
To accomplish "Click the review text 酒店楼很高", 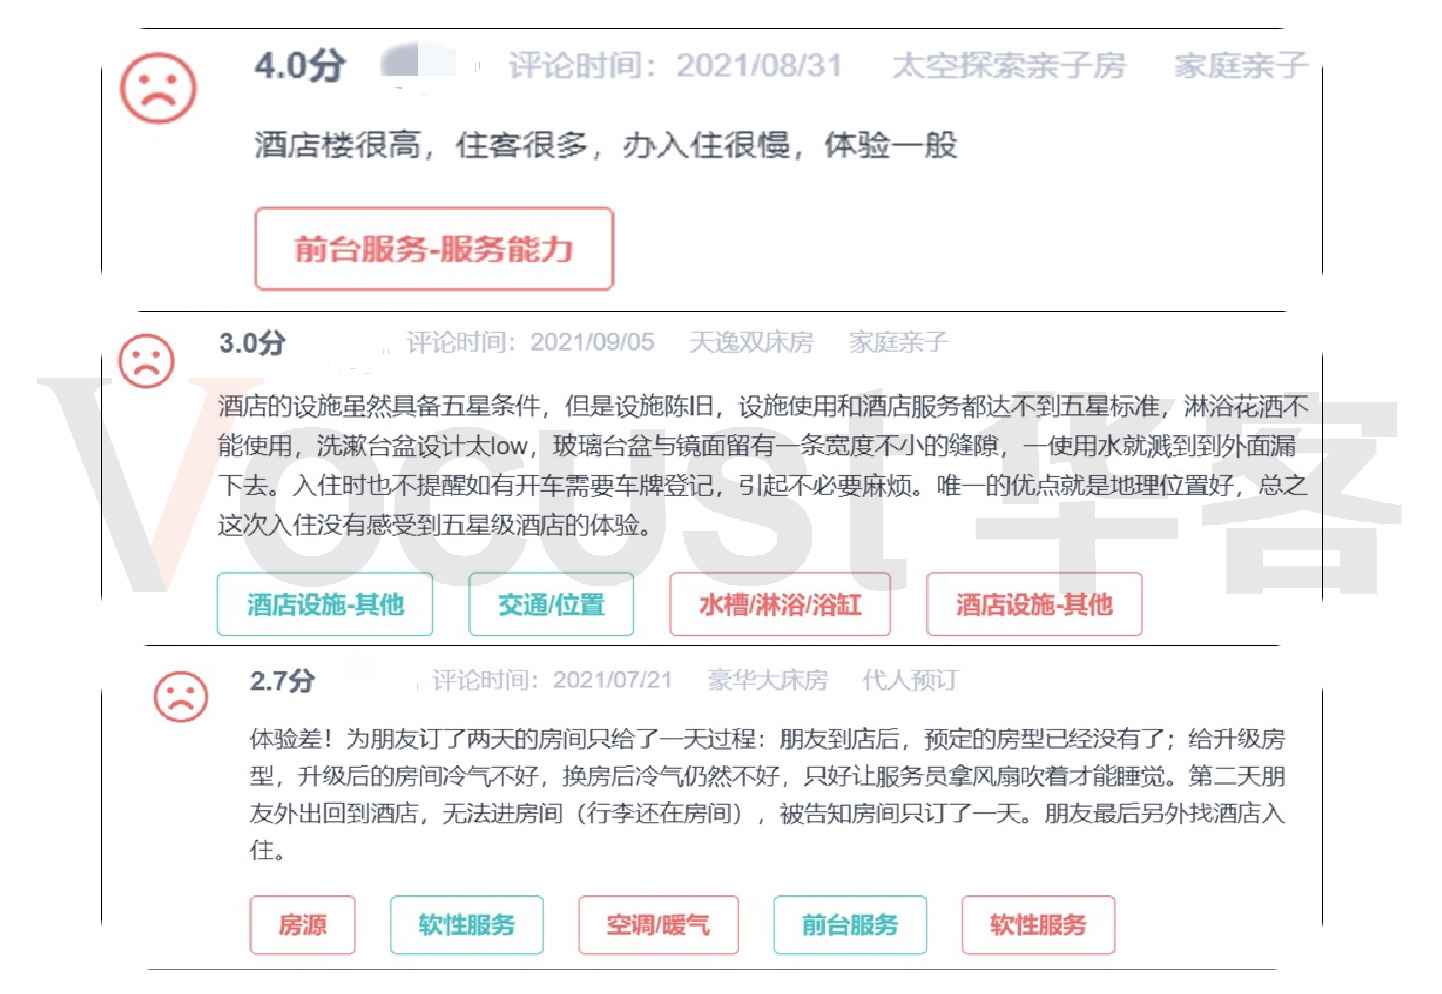I will click(338, 145).
